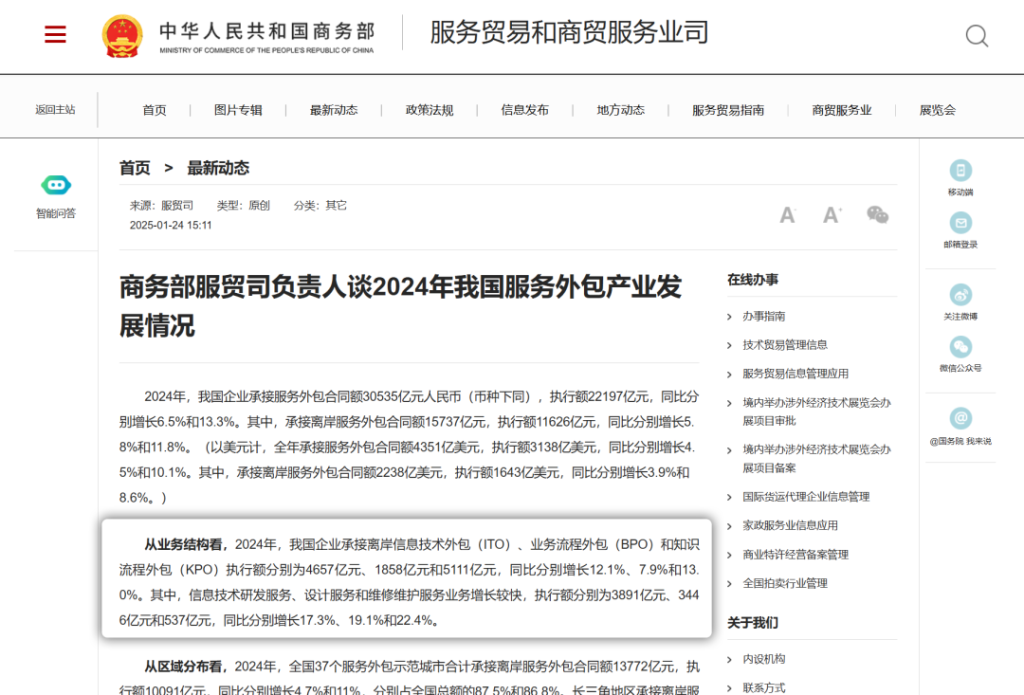Screen dimensions: 1024x695
Task: Click the search magnifier icon
Action: coord(976,36)
